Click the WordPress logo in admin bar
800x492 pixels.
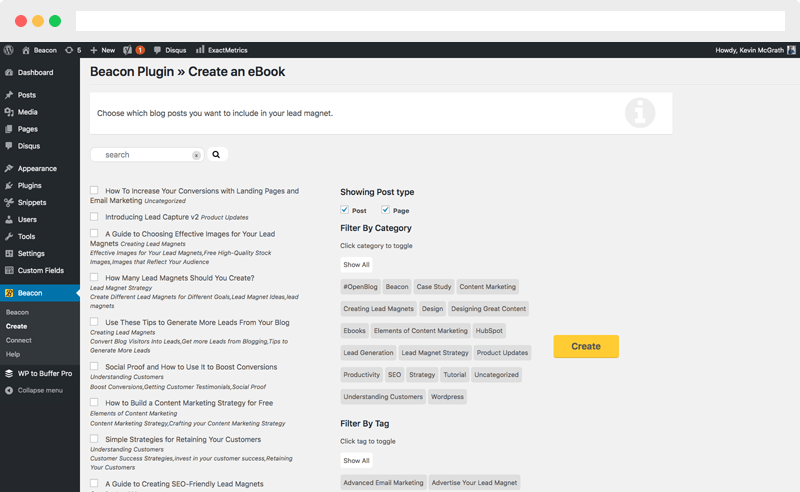tap(8, 49)
